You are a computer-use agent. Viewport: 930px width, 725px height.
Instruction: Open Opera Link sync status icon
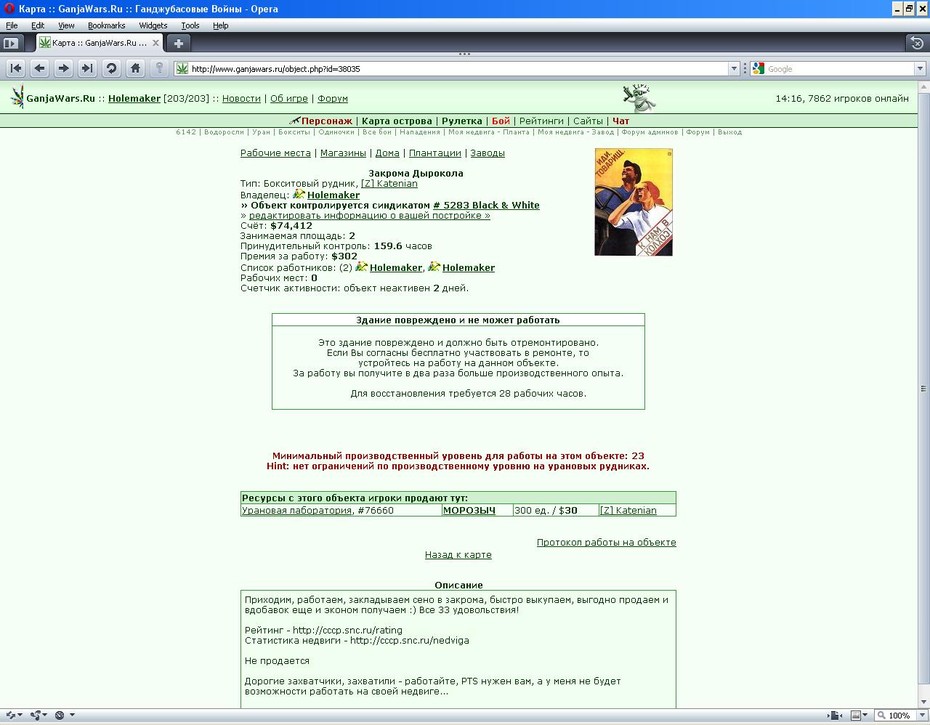(14, 715)
